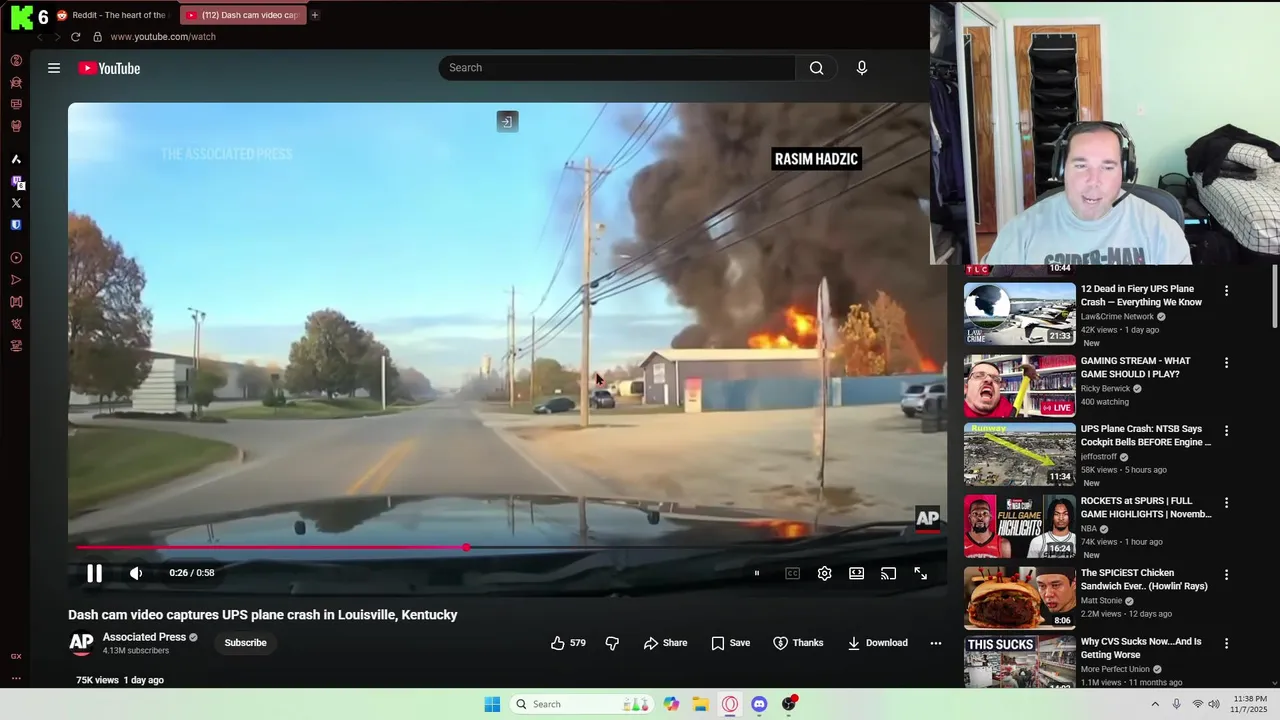Show hidden system tray icons
The width and height of the screenshot is (1280, 720).
(1155, 704)
